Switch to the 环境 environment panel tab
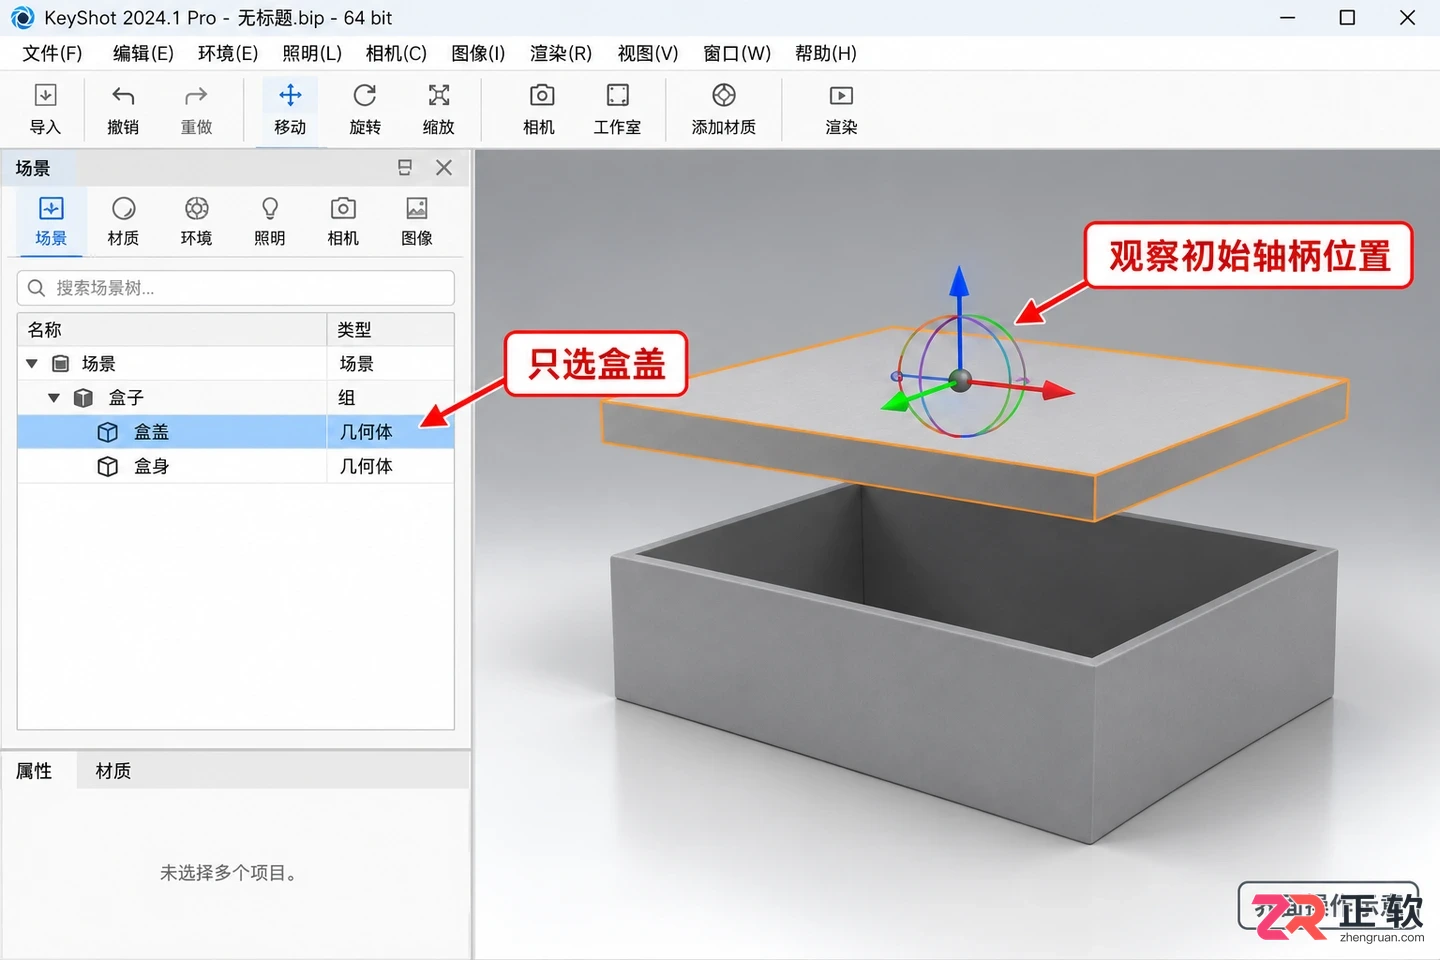Screen dimensions: 1440x960 pyautogui.click(x=196, y=221)
